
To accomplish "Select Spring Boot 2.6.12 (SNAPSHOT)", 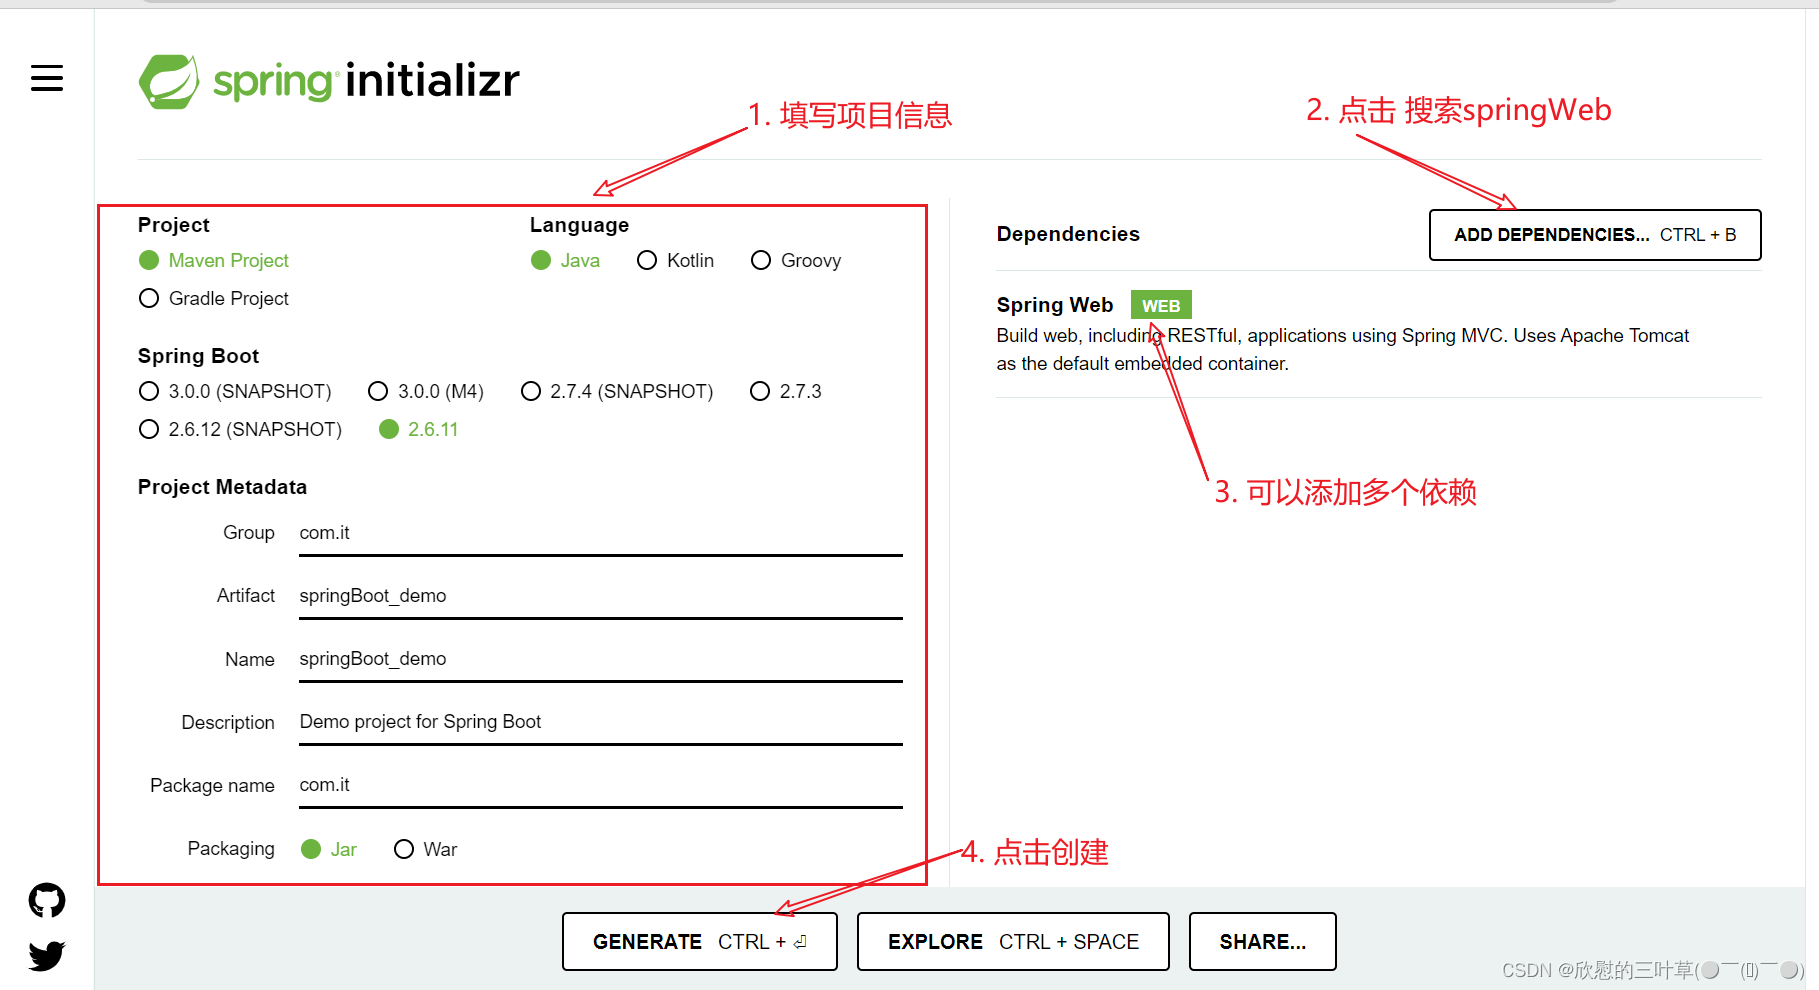I will pyautogui.click(x=241, y=430).
